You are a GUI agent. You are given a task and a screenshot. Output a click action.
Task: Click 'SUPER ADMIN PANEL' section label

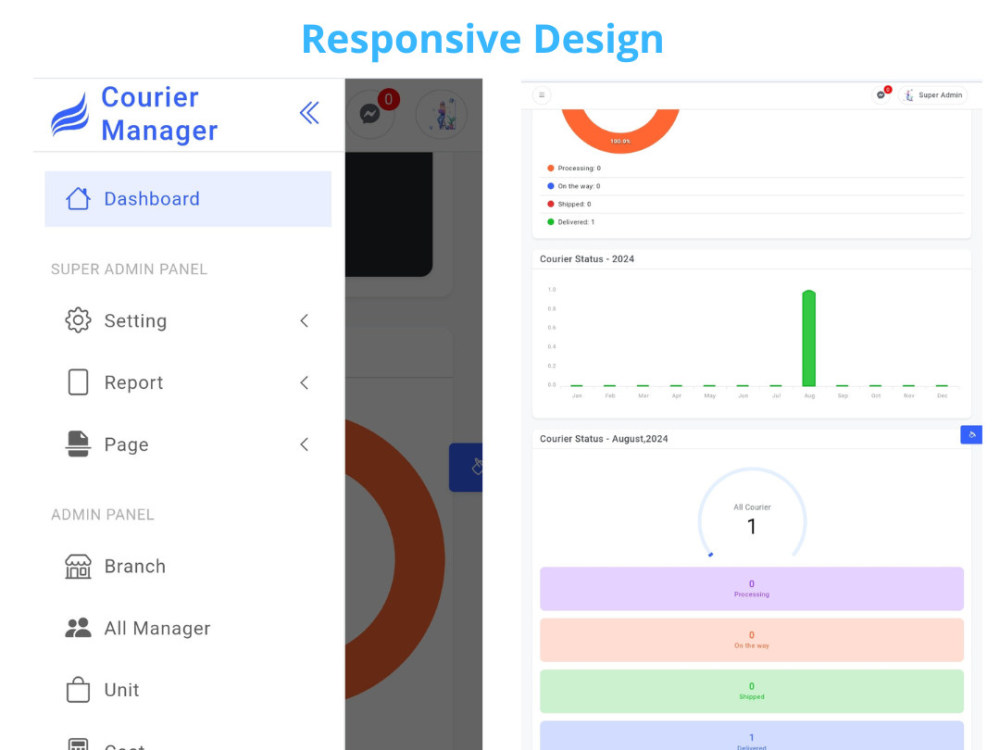[x=129, y=269]
